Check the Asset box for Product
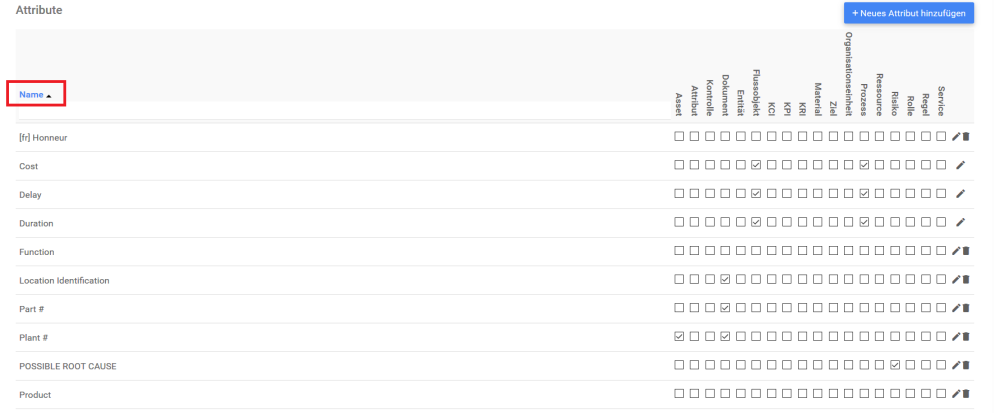1000x413 pixels. [x=679, y=395]
